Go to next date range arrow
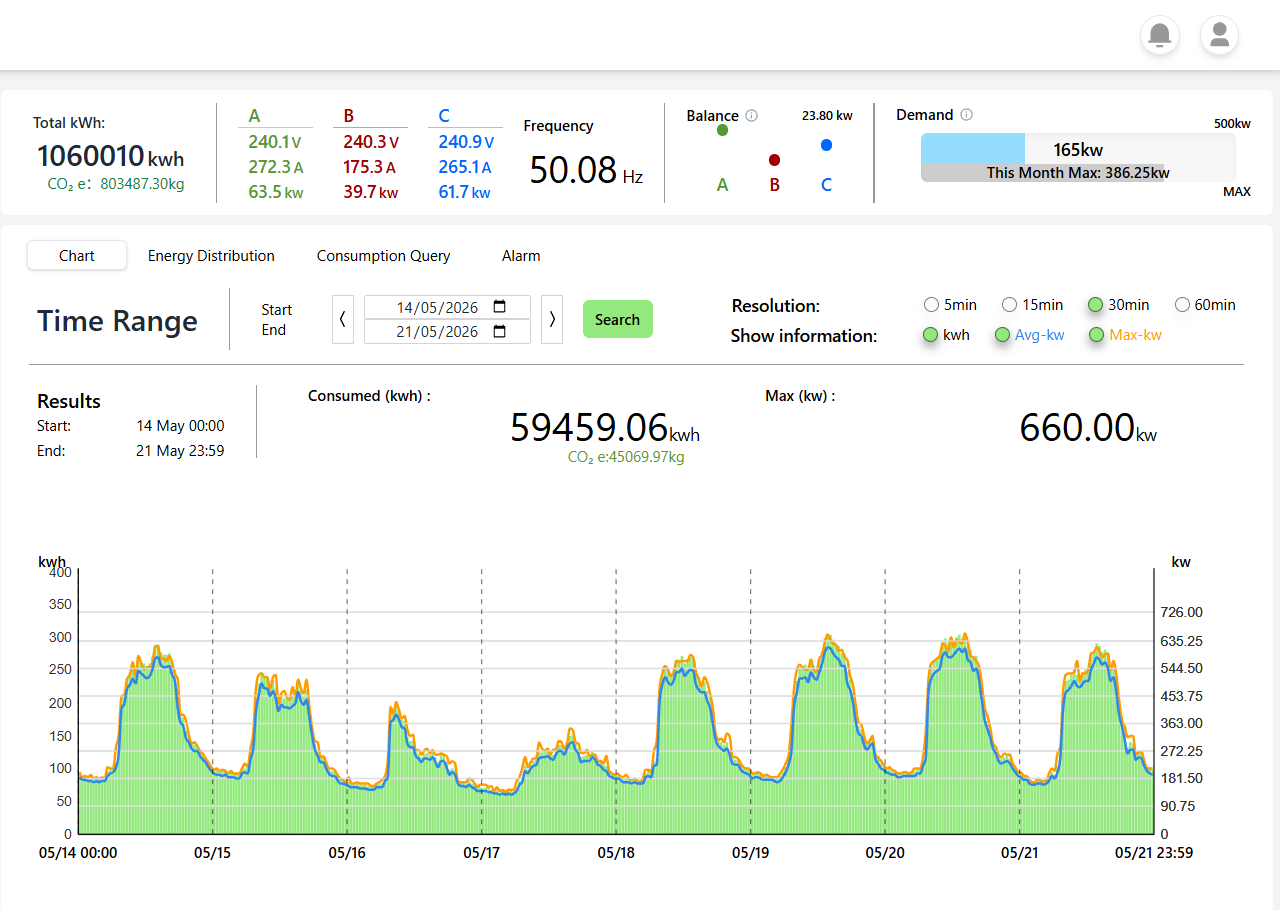The height and width of the screenshot is (910, 1280). [x=552, y=319]
